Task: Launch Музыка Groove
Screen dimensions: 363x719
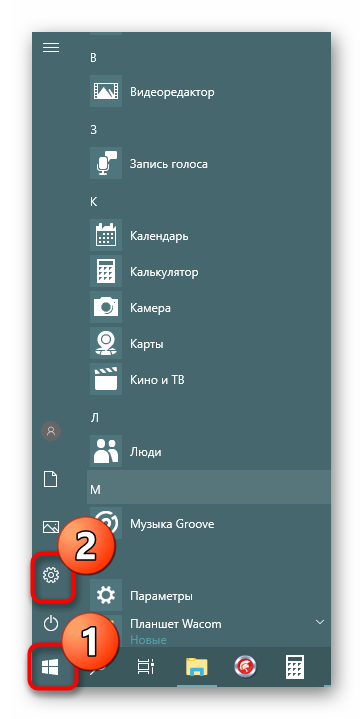Action: 209,524
